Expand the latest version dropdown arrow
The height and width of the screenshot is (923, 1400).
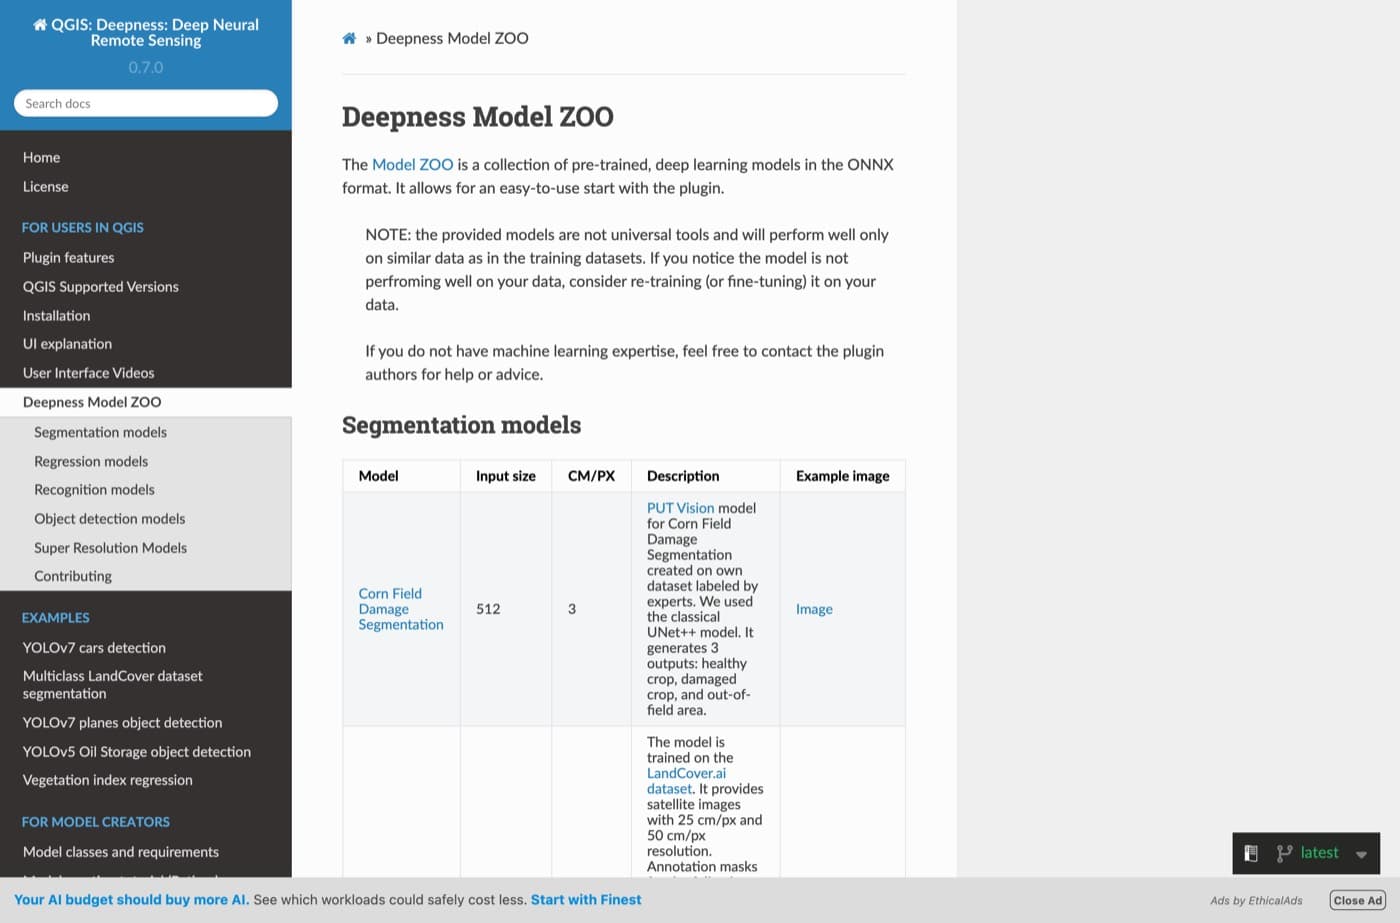[1361, 854]
